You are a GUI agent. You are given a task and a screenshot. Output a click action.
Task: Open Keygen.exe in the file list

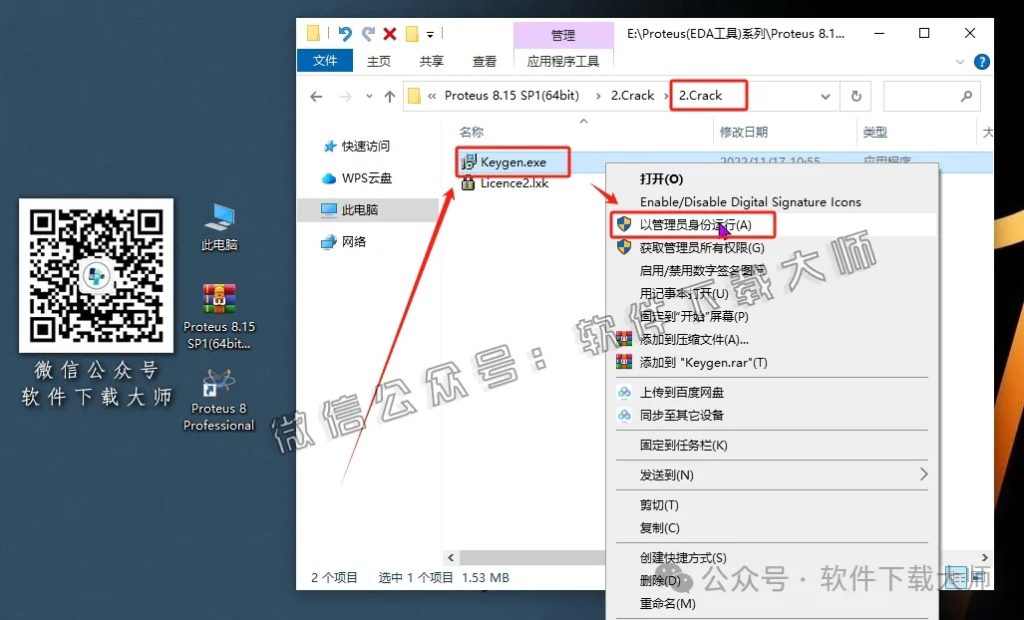click(x=512, y=161)
